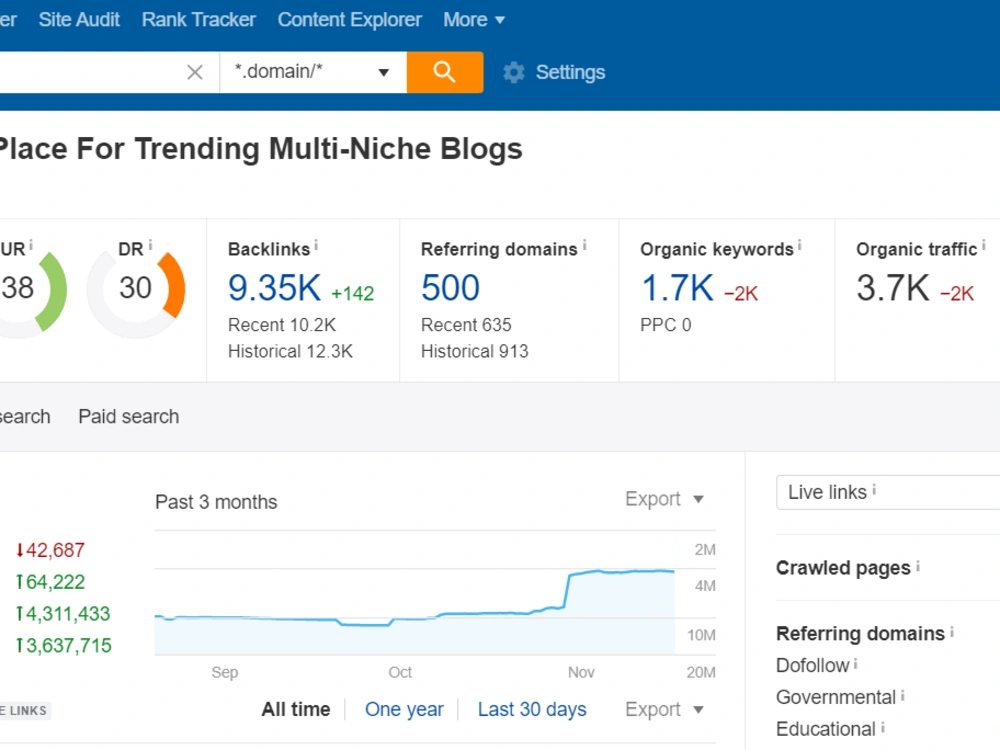Click the info icon beside DR
The height and width of the screenshot is (750, 1000).
tap(151, 245)
